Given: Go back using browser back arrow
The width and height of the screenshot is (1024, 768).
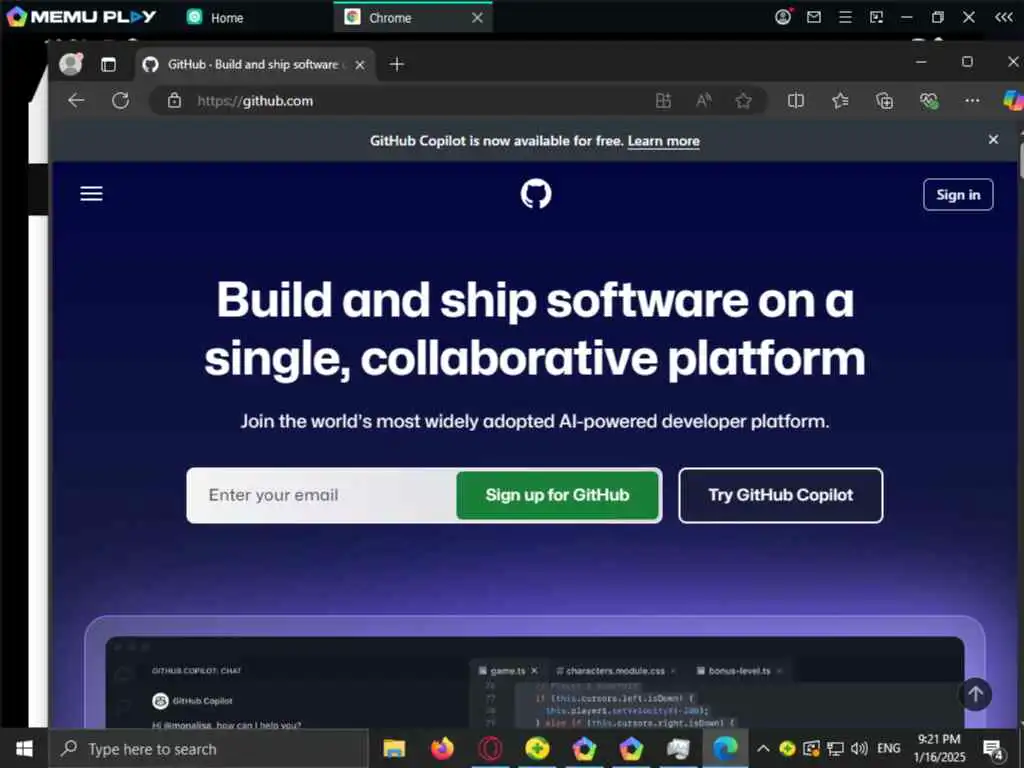Looking at the screenshot, I should pos(76,101).
